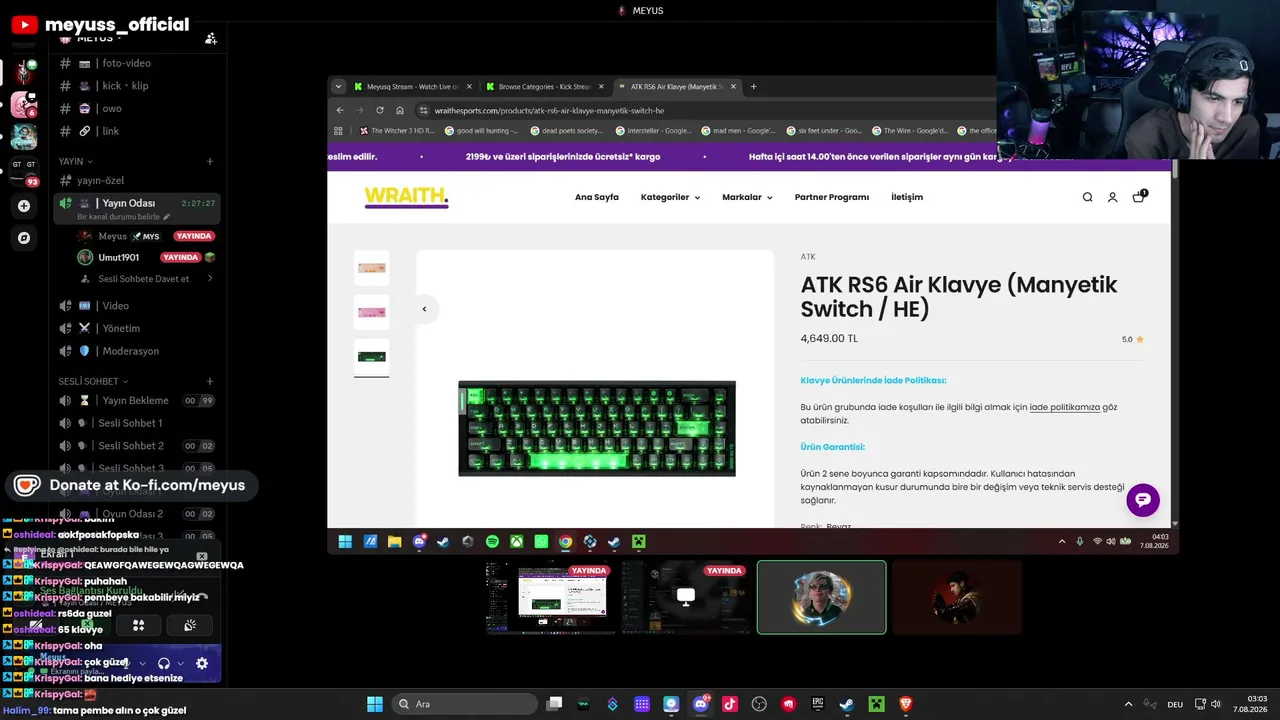Open OBS Studio from the outer taskbar
Image resolution: width=1280 pixels, height=720 pixels.
[x=759, y=704]
